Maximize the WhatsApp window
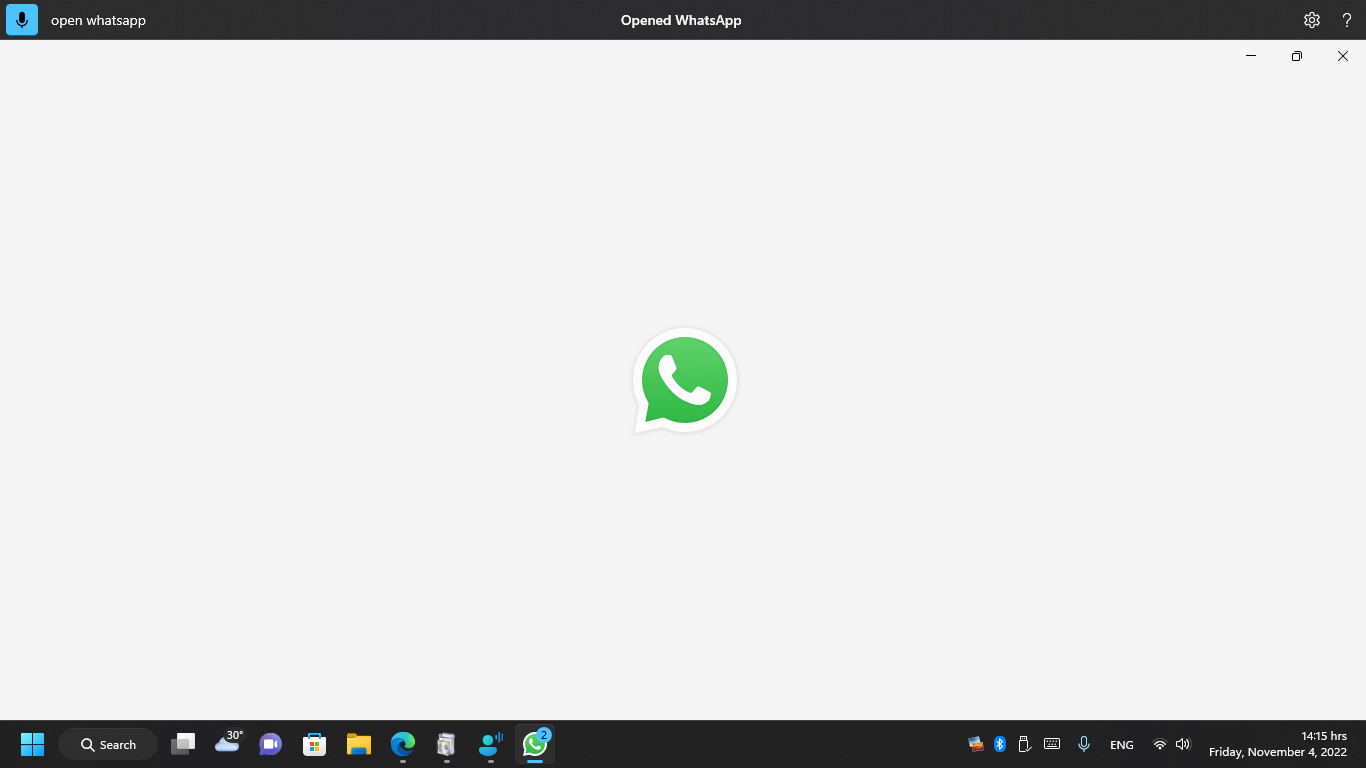 pyautogui.click(x=1297, y=56)
